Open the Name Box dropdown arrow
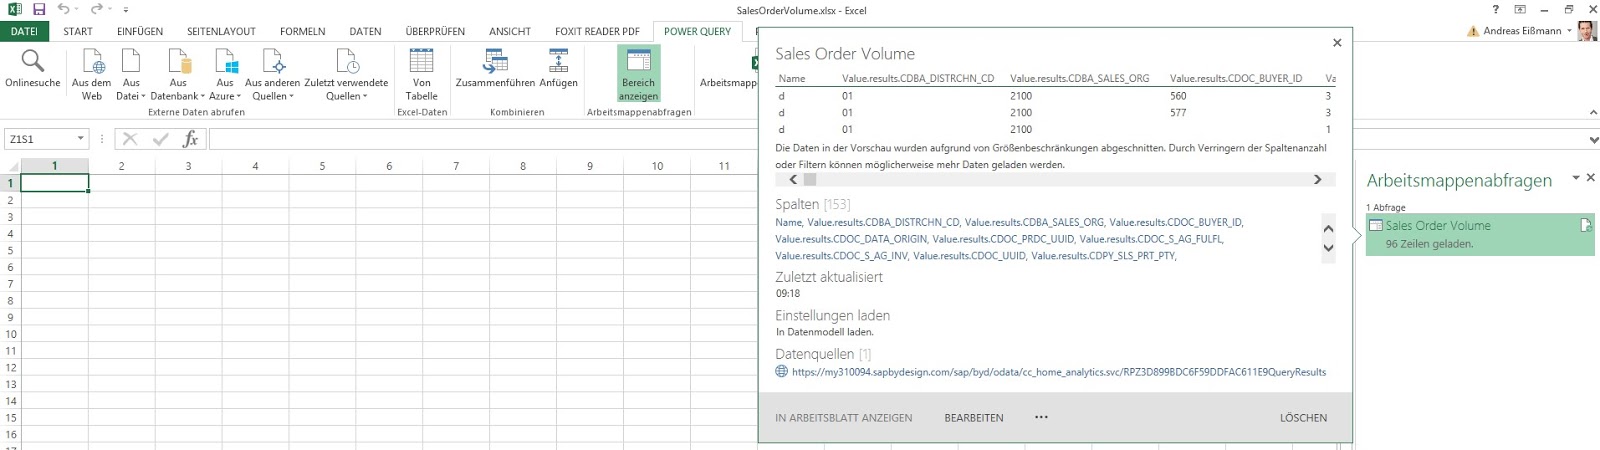This screenshot has height=450, width=1600. point(80,139)
